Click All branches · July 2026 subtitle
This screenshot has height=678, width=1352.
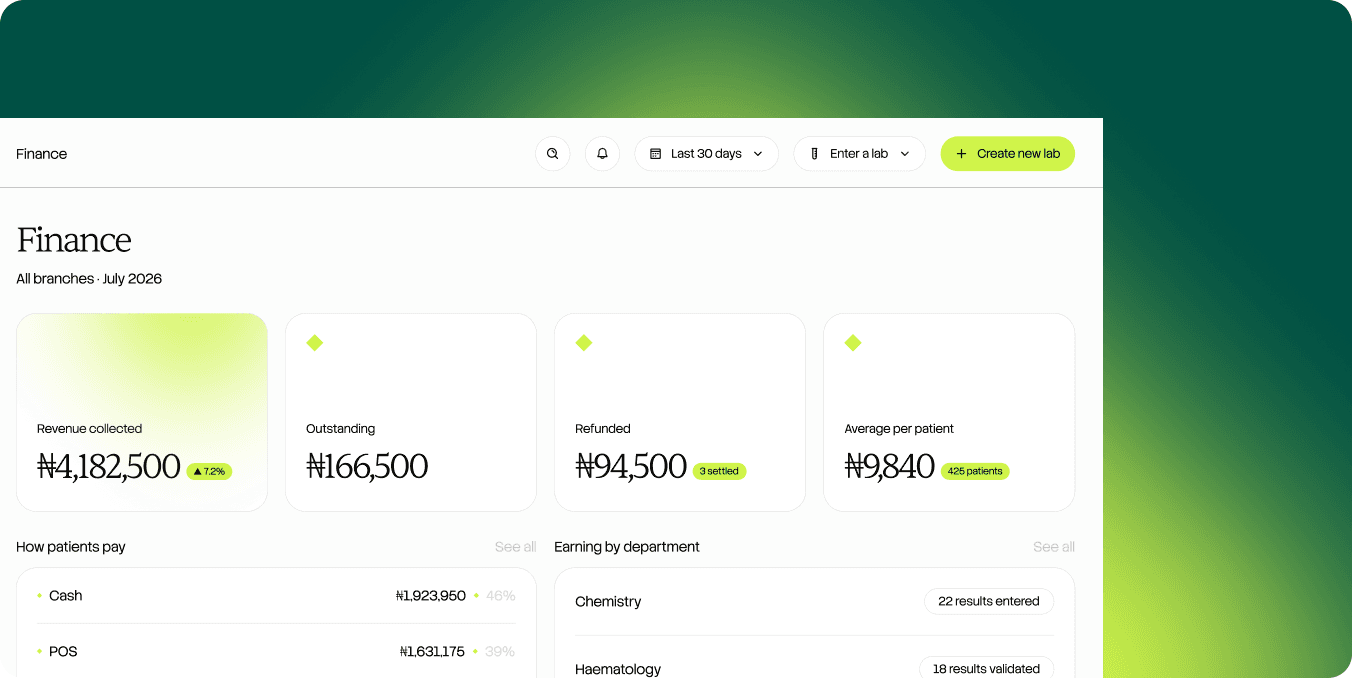(89, 279)
